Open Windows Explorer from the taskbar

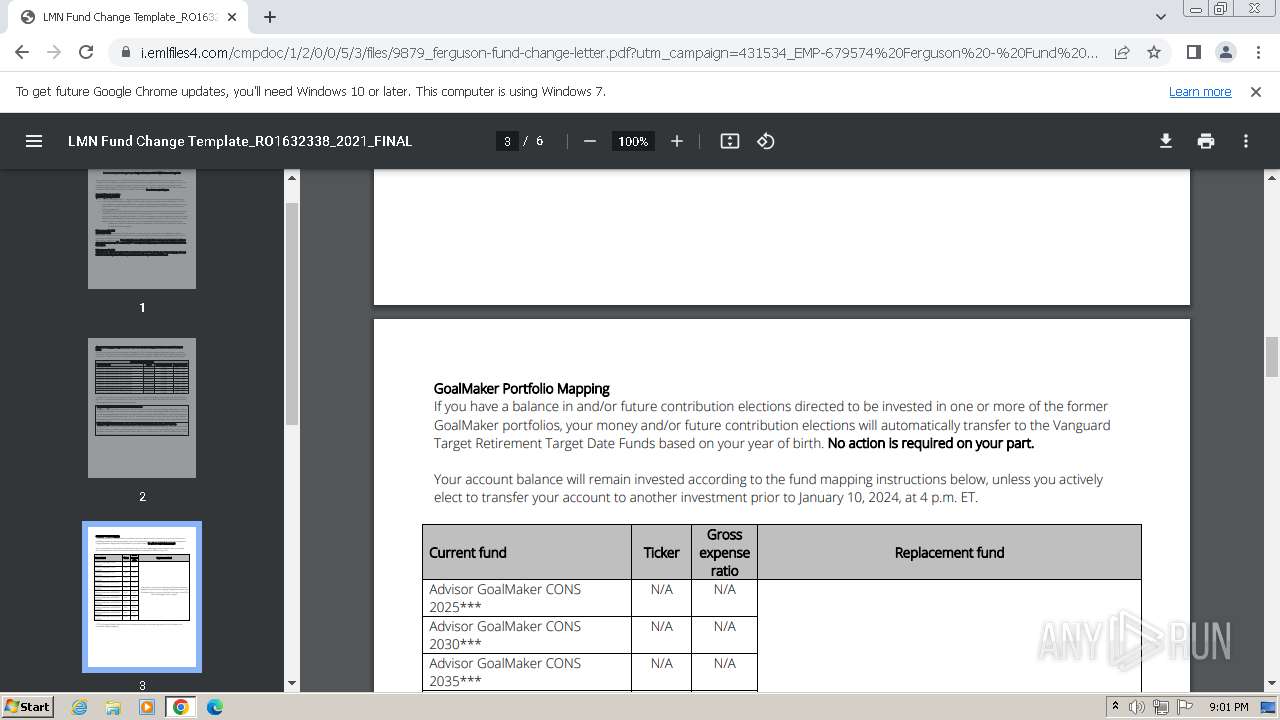[113, 707]
